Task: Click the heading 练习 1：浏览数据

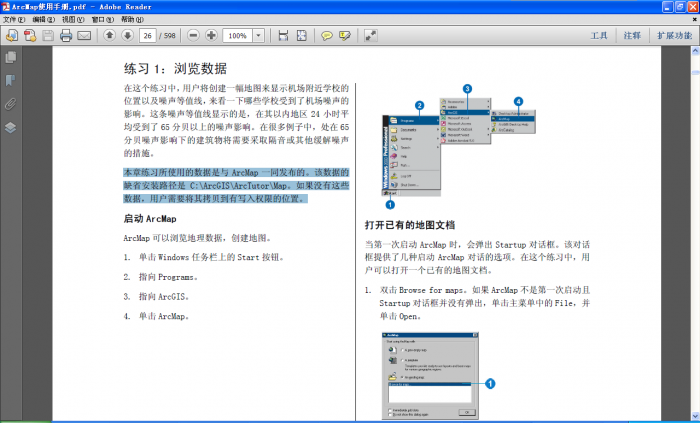Action: pyautogui.click(x=175, y=69)
